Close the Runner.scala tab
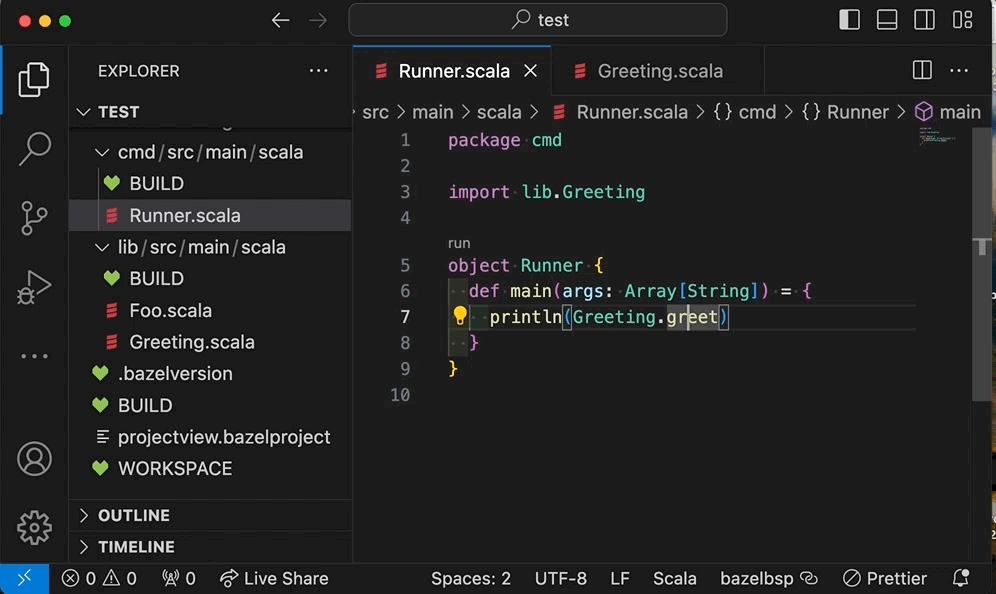Screen dimensions: 996x594 pyautogui.click(x=530, y=71)
